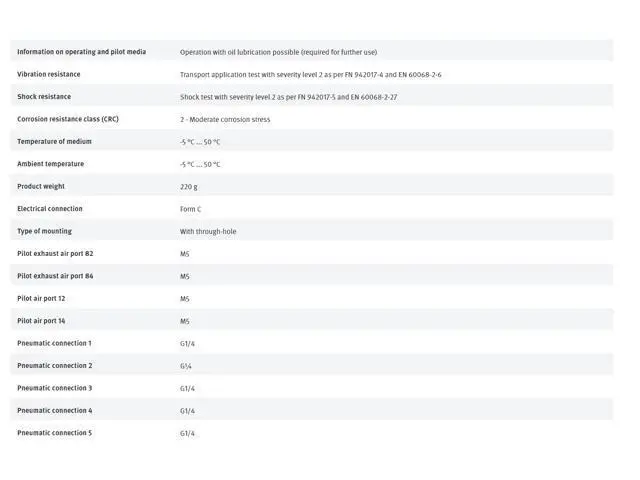This screenshot has width=640, height=480.
Task: Click the 'Pneumatic connection 1' label
Action: pos(54,343)
